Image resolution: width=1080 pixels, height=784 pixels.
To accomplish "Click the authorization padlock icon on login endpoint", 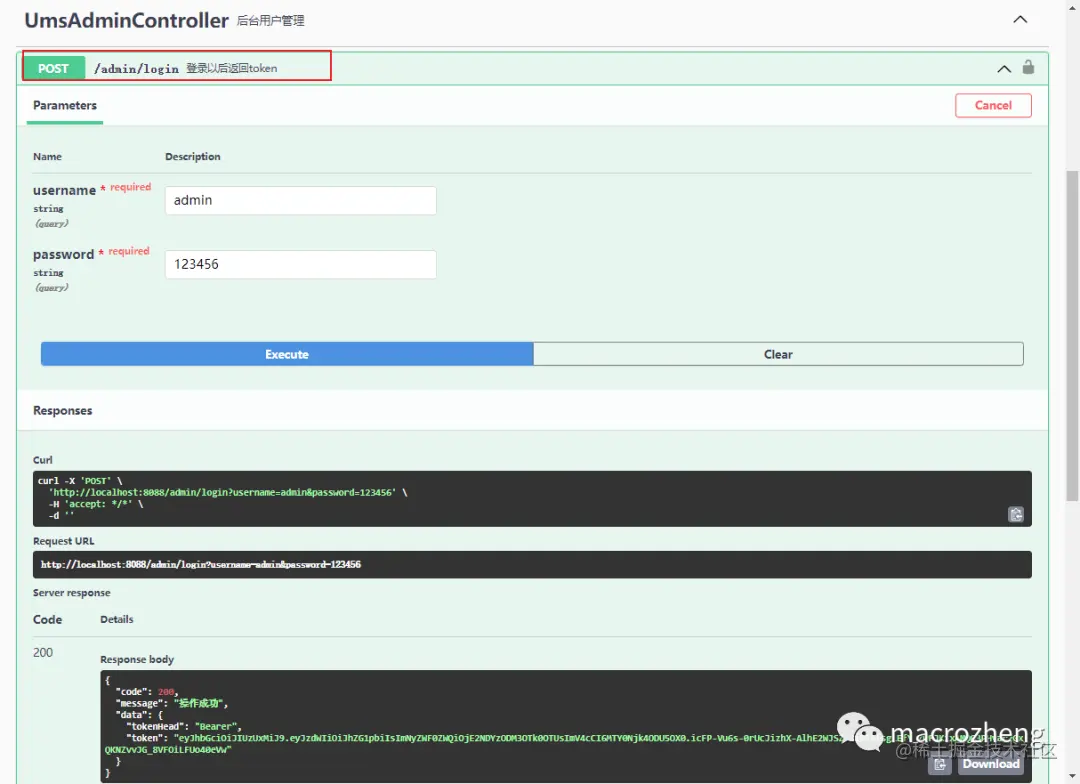I will coord(1030,68).
